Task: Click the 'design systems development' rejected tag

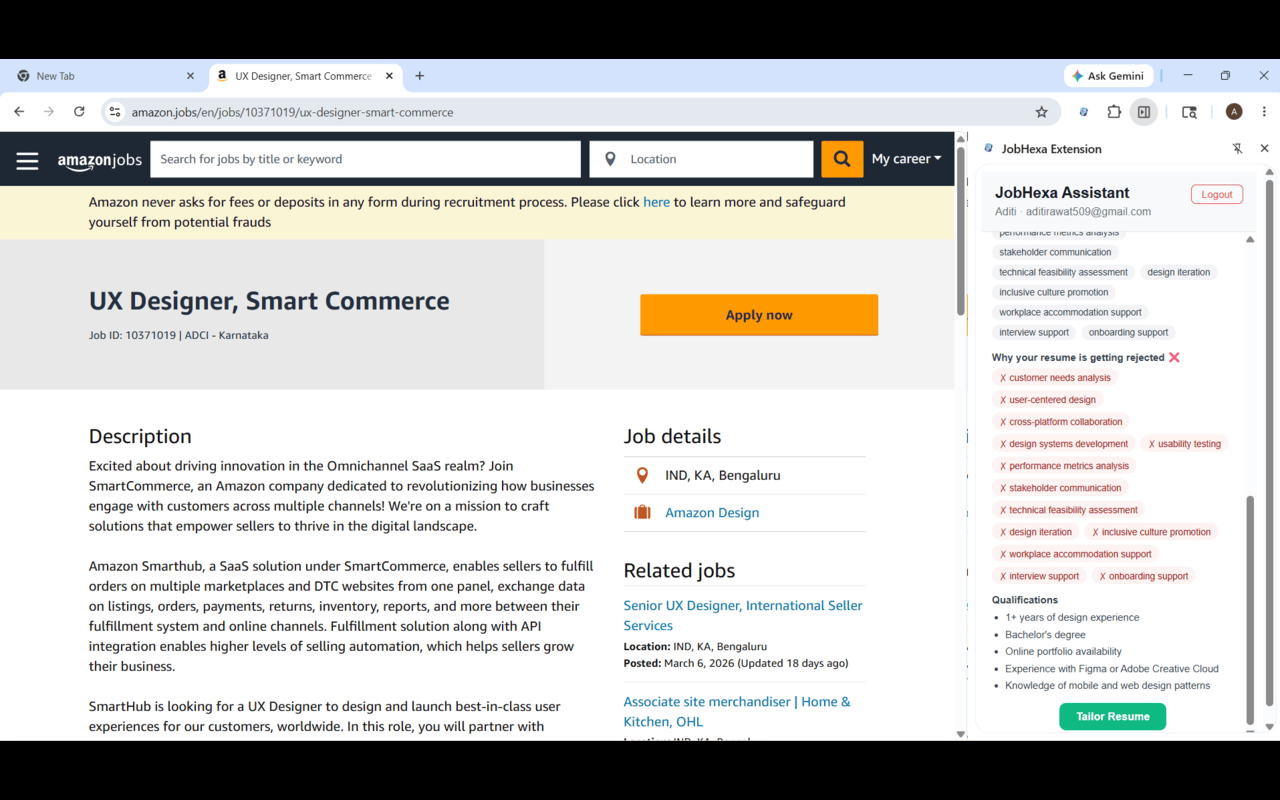Action: (x=1064, y=444)
